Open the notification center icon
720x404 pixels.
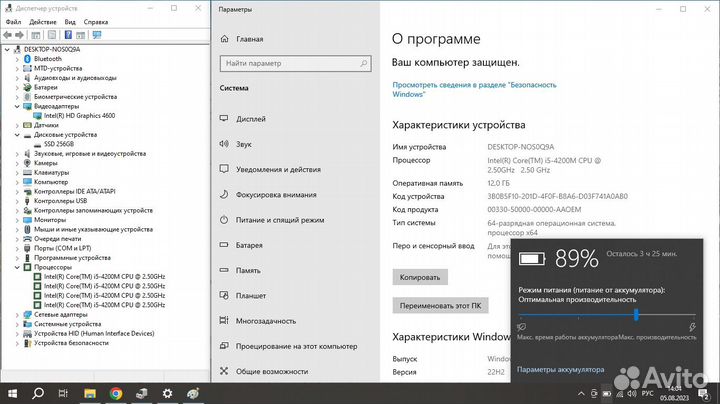pyautogui.click(x=703, y=394)
